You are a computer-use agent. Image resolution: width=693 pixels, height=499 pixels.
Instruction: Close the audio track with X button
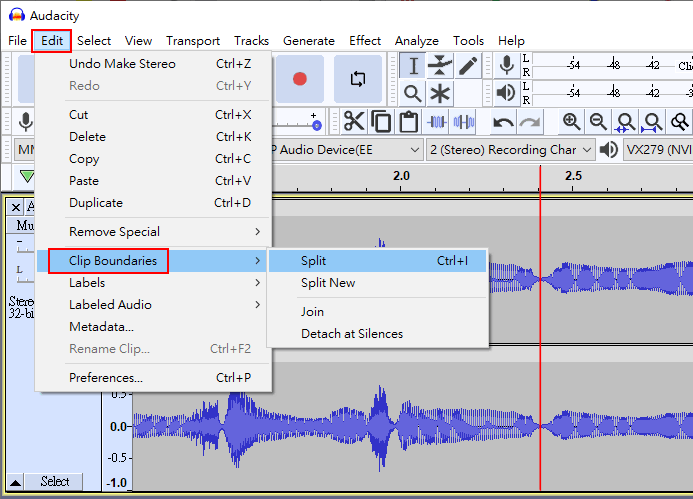(16, 207)
